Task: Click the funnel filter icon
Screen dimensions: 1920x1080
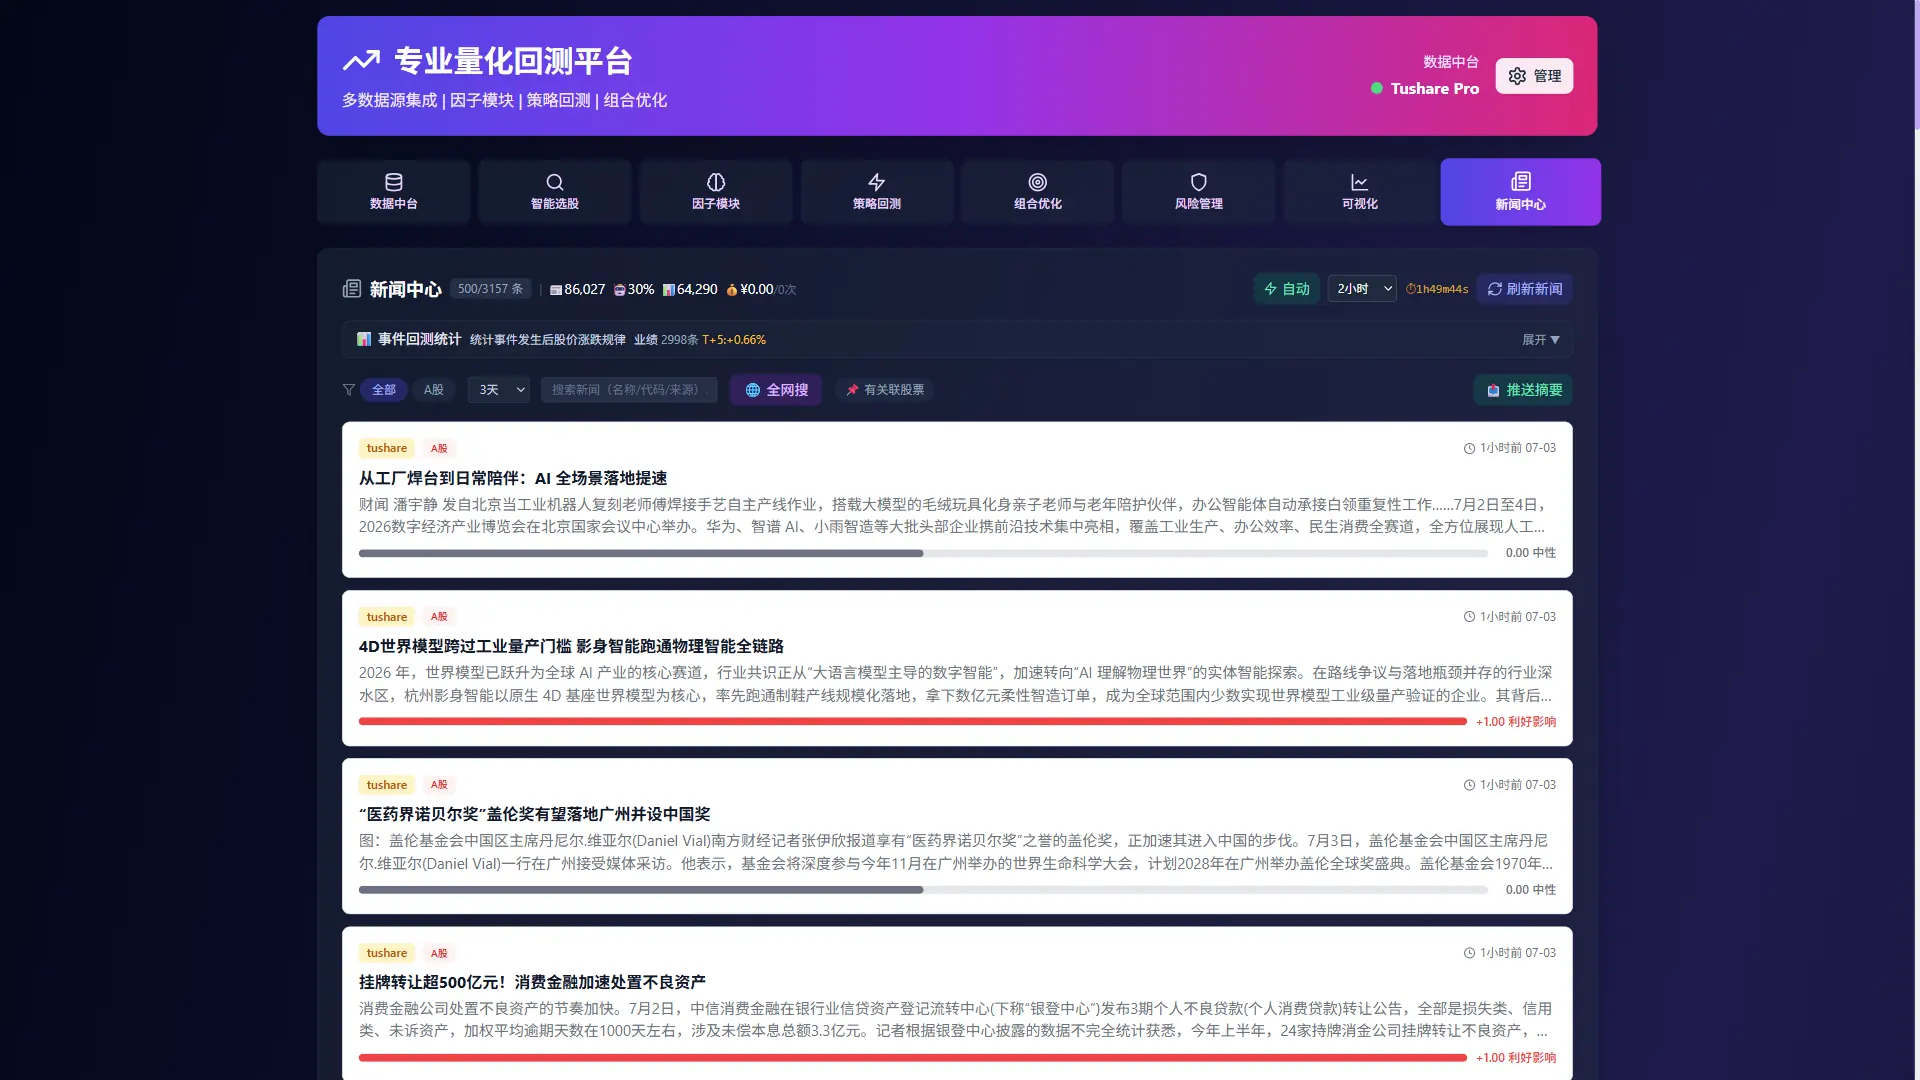Action: pyautogui.click(x=348, y=390)
